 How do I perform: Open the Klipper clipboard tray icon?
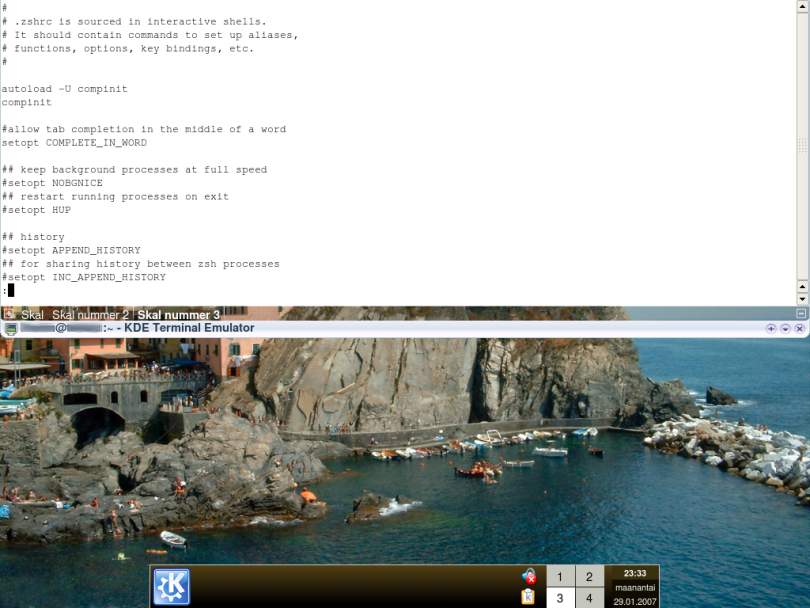(x=528, y=597)
